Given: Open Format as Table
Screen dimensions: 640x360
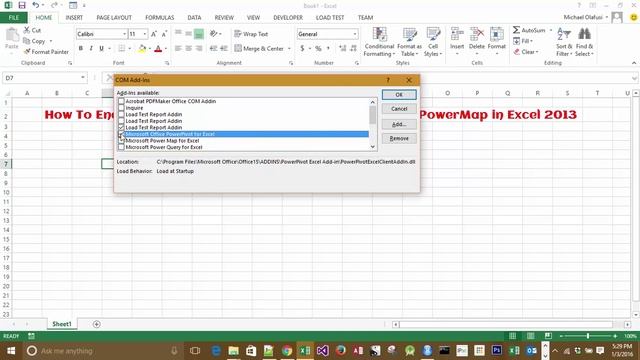Looking at the screenshot, I should tap(409, 42).
